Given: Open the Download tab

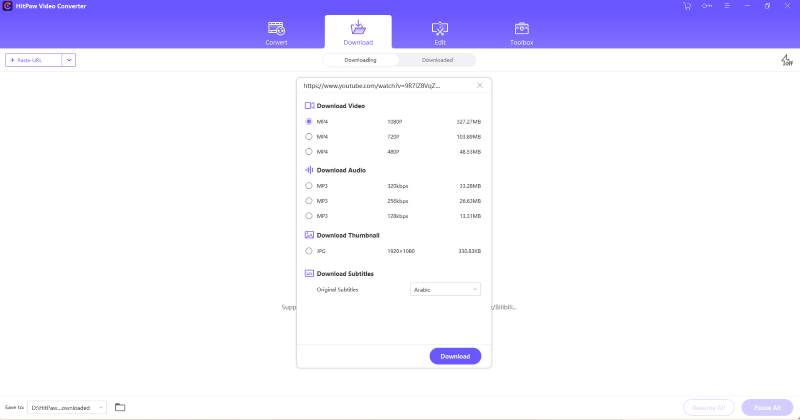Looking at the screenshot, I should [x=358, y=33].
